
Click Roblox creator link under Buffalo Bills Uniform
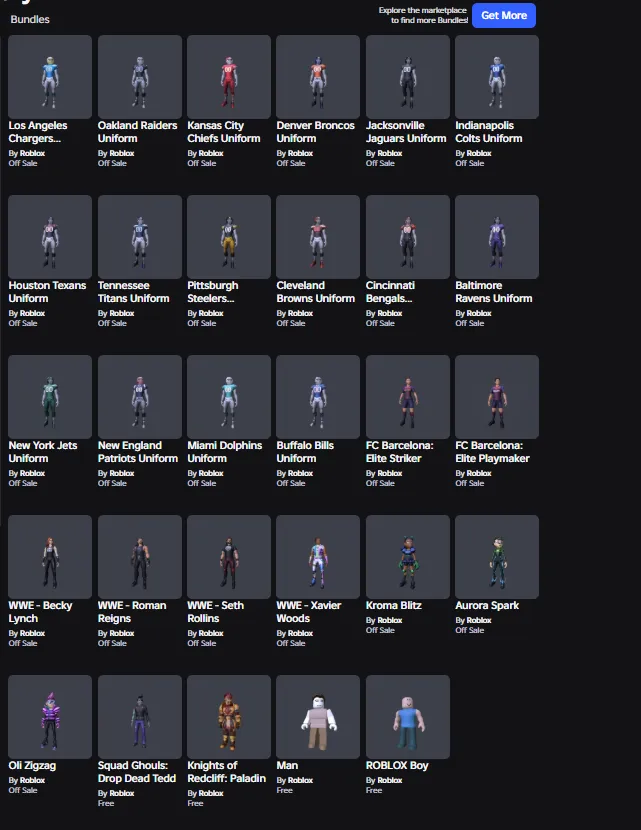(300, 473)
